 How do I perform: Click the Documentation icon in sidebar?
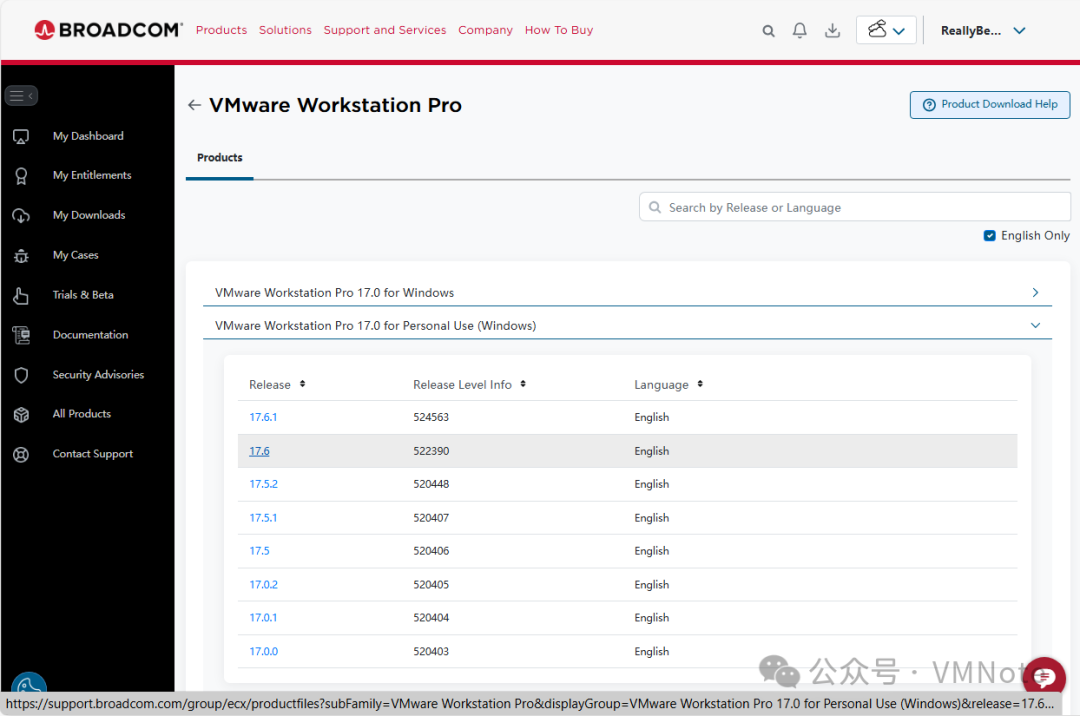(x=21, y=335)
